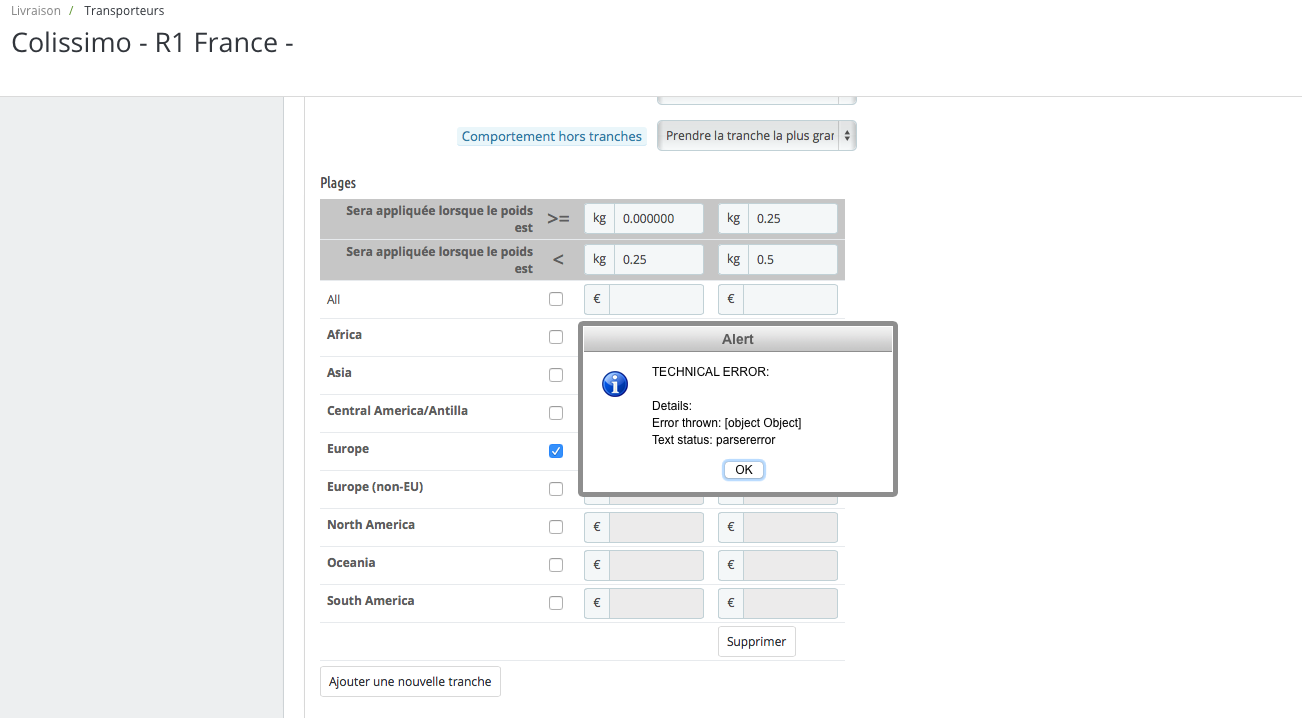The width and height of the screenshot is (1302, 718).
Task: Uncheck the Europe zone checkbox
Action: pos(556,451)
